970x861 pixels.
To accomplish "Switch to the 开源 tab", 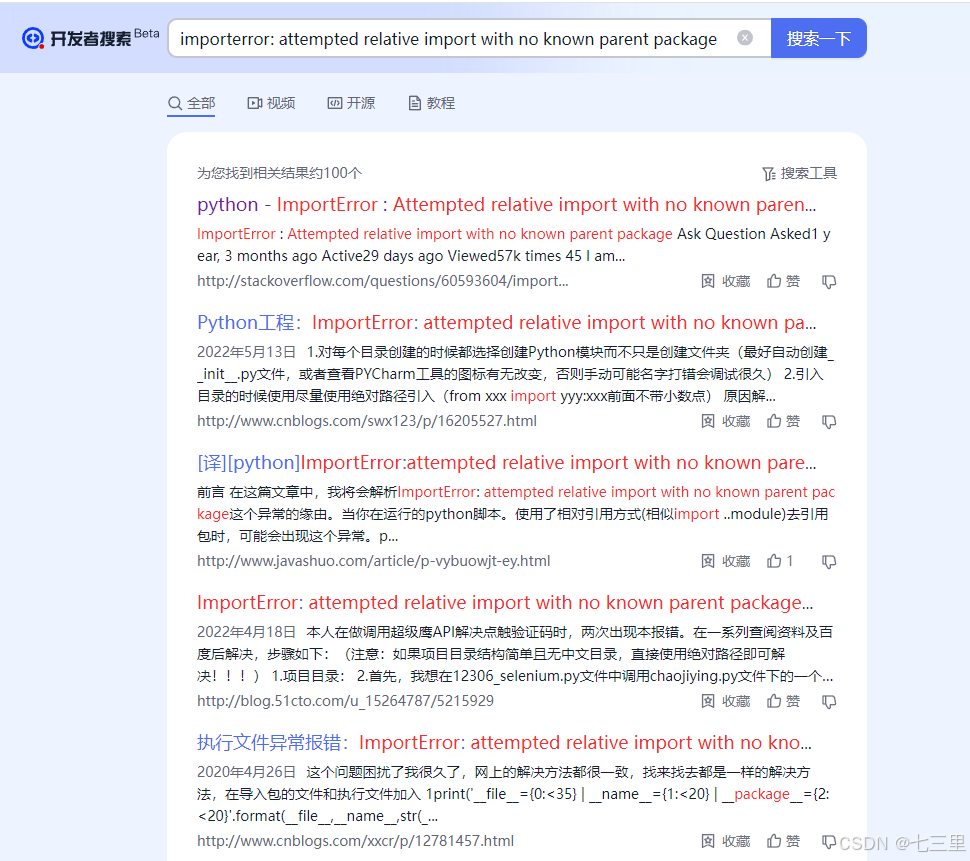I will tap(351, 103).
